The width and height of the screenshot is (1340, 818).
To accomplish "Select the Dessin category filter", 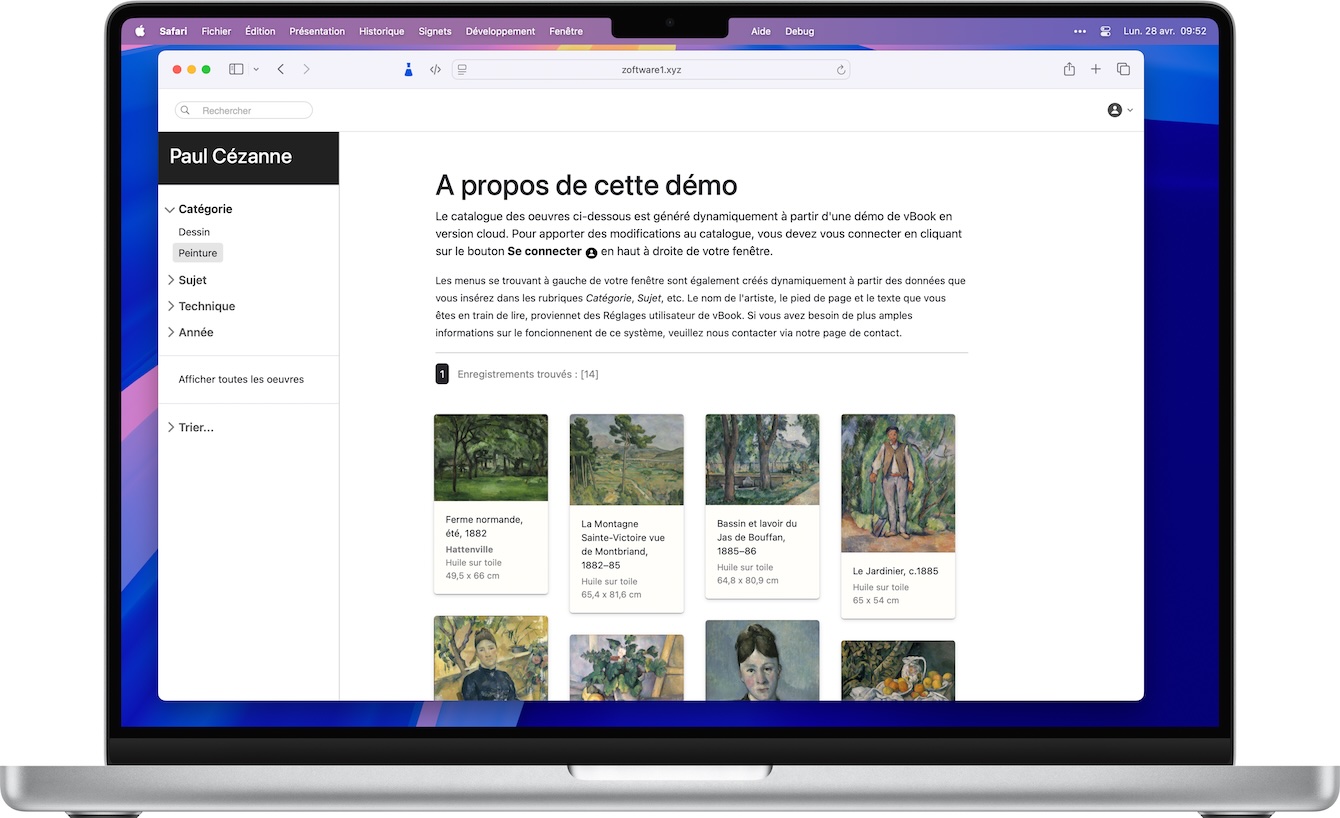I will 194,232.
